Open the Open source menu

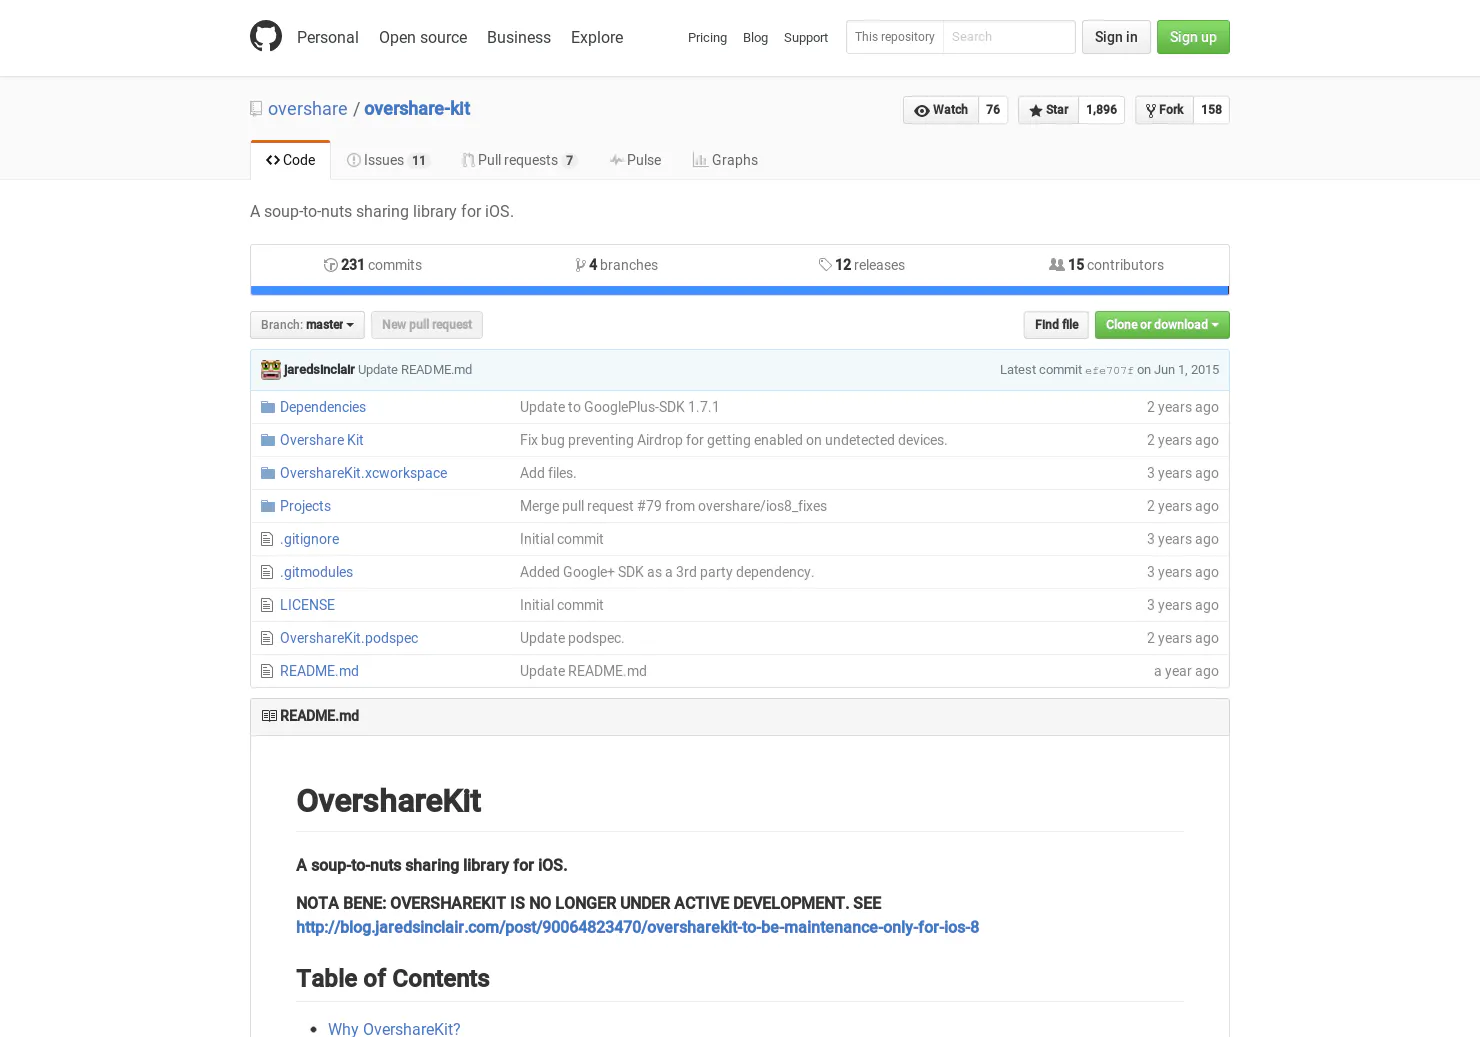(423, 37)
